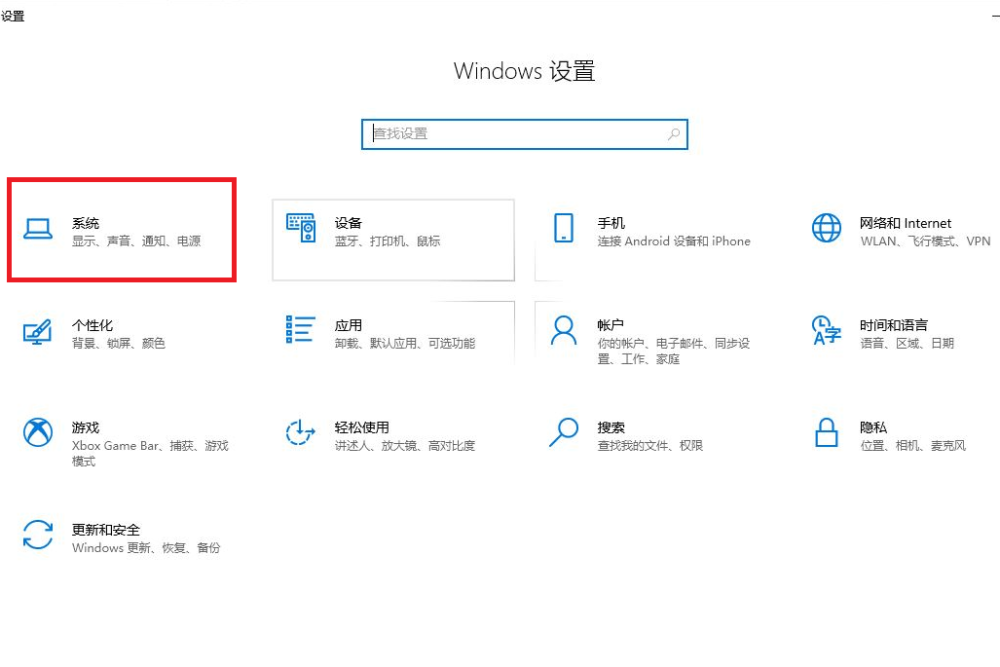The height and width of the screenshot is (667, 1000).
Task: Click the description 背景、锁屏、颜色
Action: (119, 343)
